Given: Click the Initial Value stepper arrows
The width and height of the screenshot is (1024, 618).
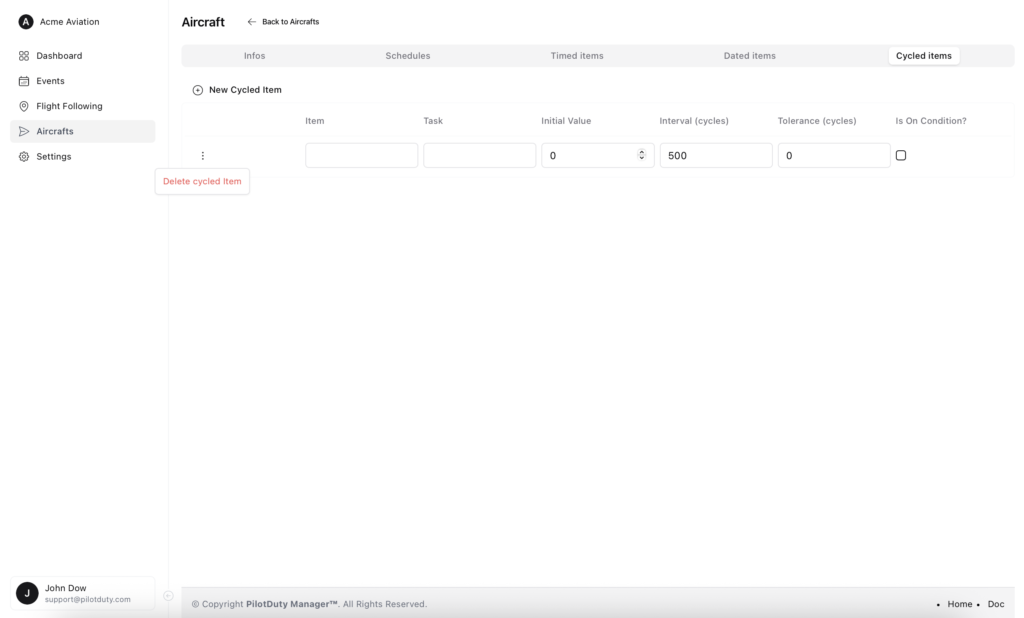Looking at the screenshot, I should (642, 155).
